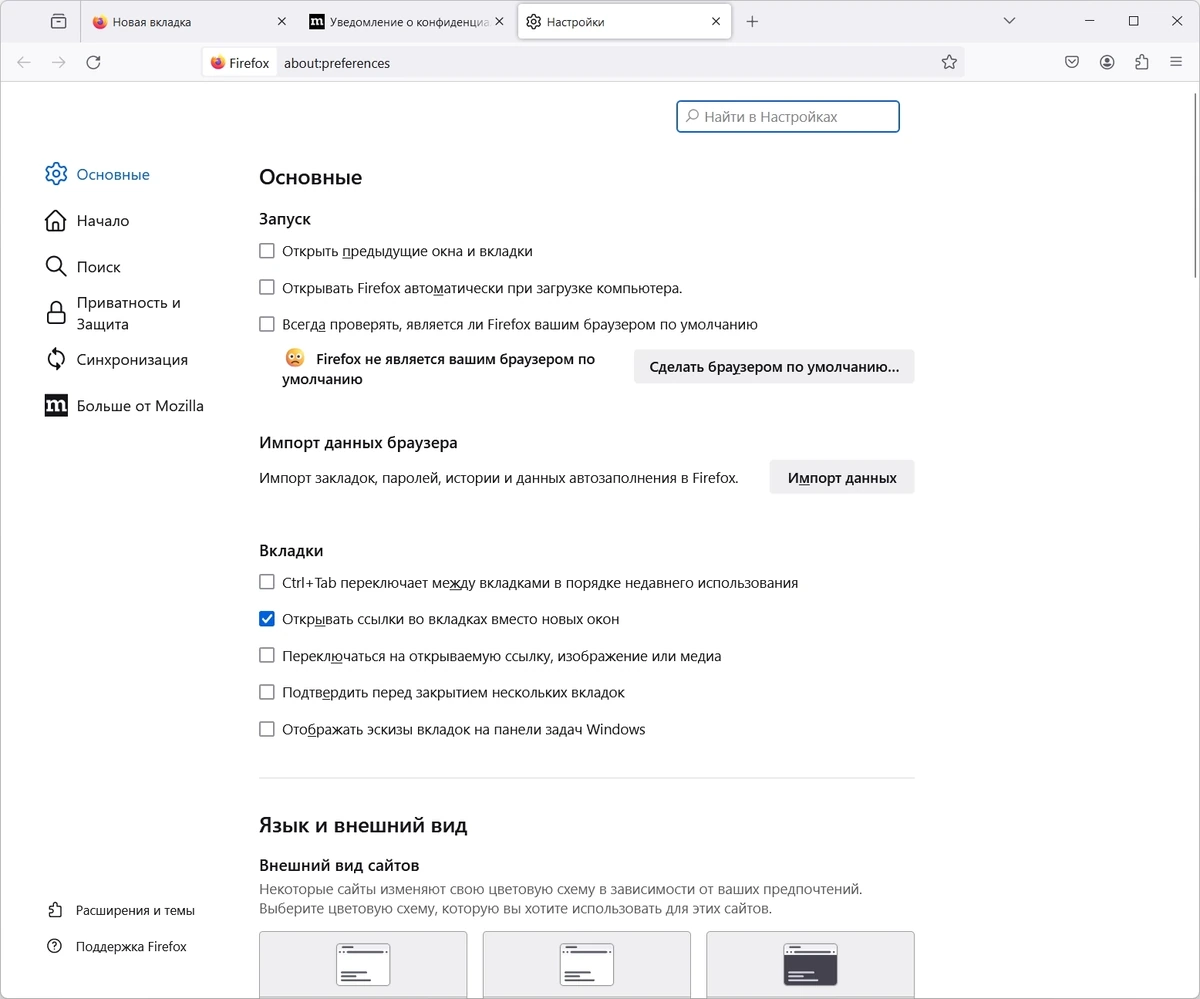Click the Mozilla logo icon in sidebar
This screenshot has height=999, width=1200.
click(x=56, y=406)
